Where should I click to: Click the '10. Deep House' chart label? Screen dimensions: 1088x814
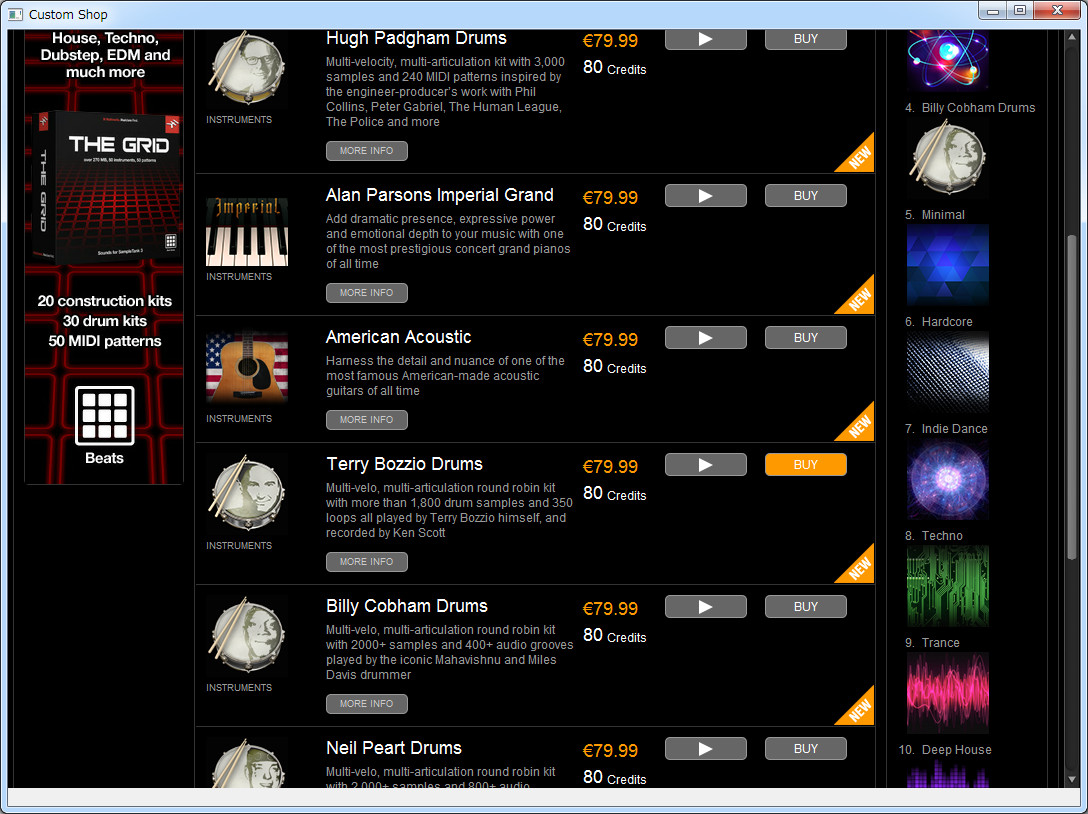tap(945, 749)
